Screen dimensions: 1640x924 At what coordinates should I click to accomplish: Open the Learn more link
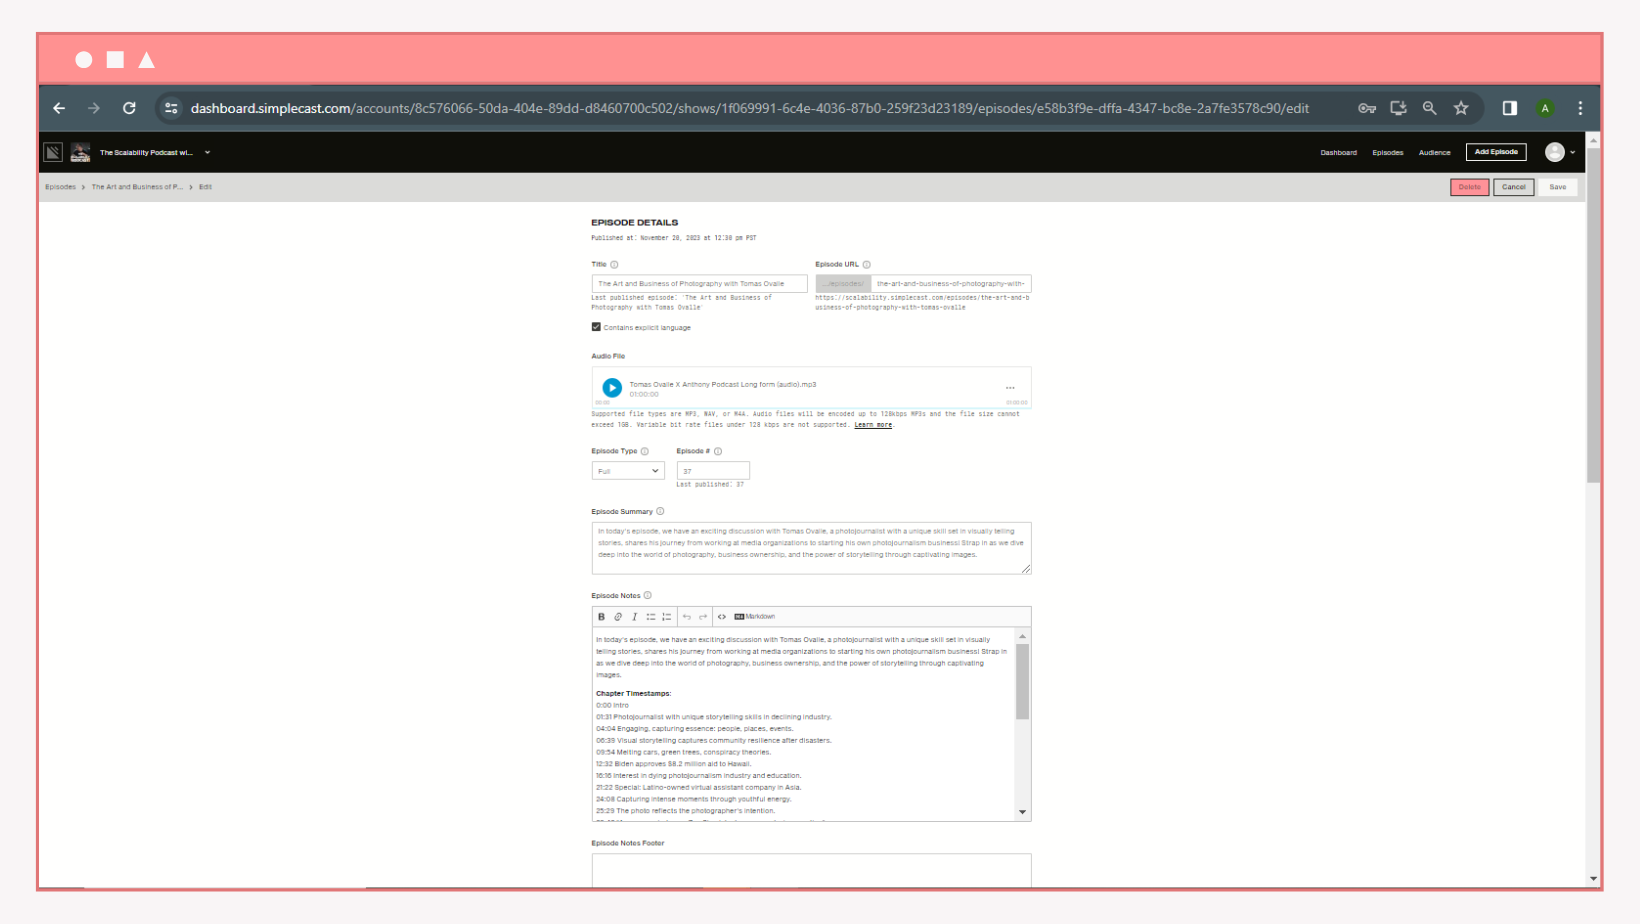pos(873,425)
